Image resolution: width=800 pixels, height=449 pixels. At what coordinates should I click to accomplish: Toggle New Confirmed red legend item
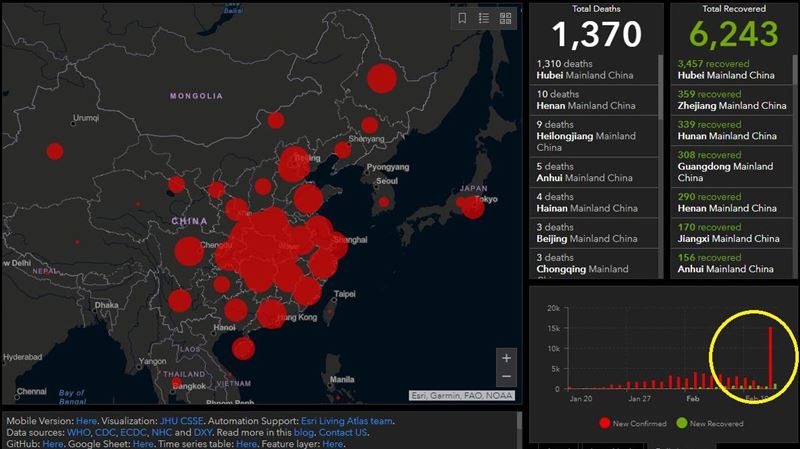tap(633, 423)
